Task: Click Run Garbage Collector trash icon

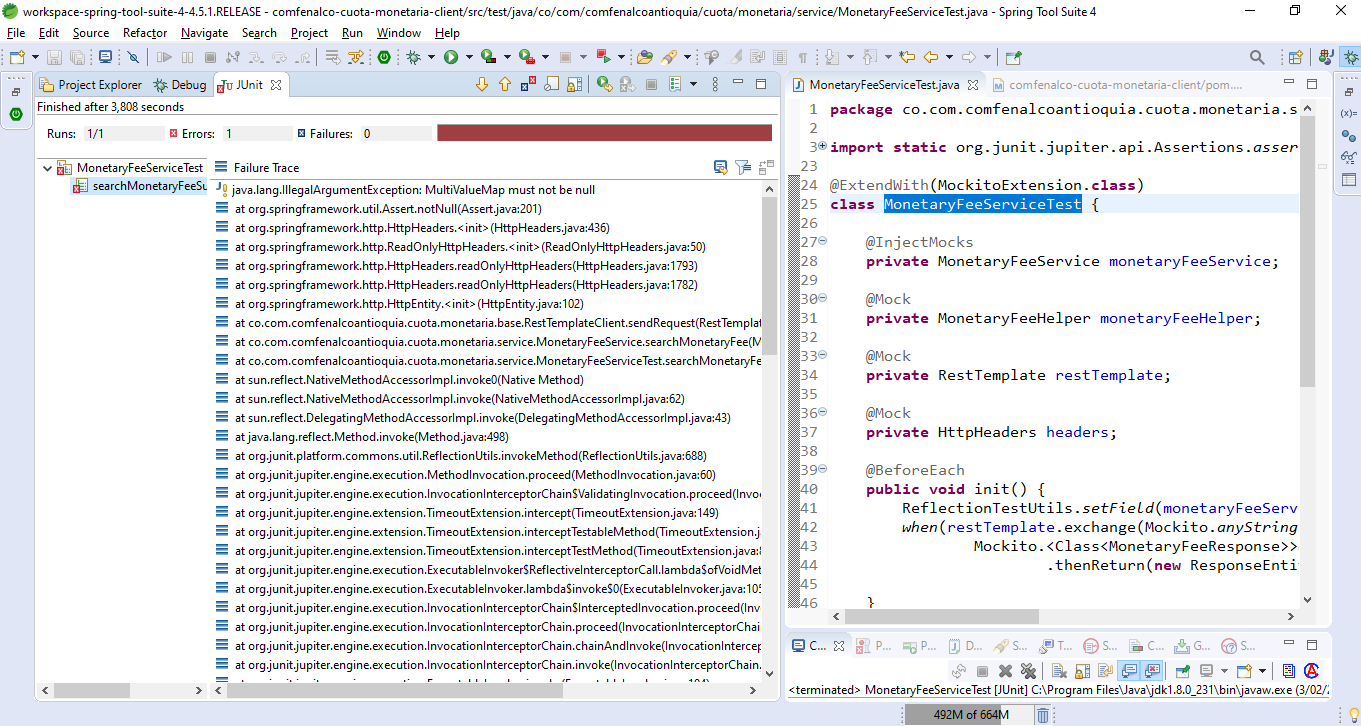Action: click(x=1043, y=714)
